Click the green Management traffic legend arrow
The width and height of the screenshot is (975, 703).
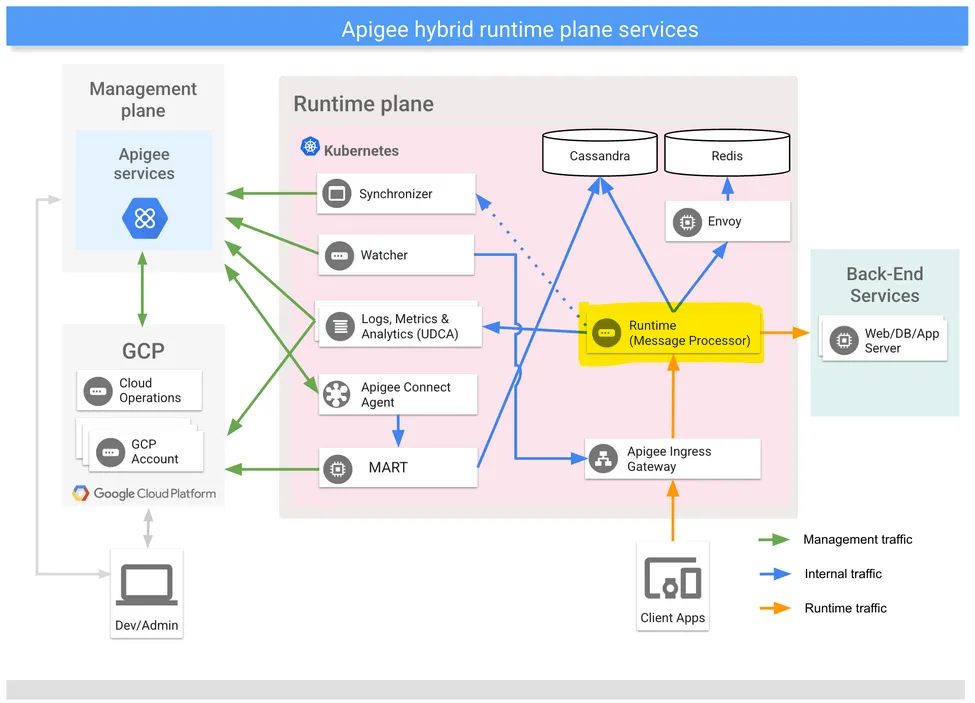pyautogui.click(x=773, y=540)
